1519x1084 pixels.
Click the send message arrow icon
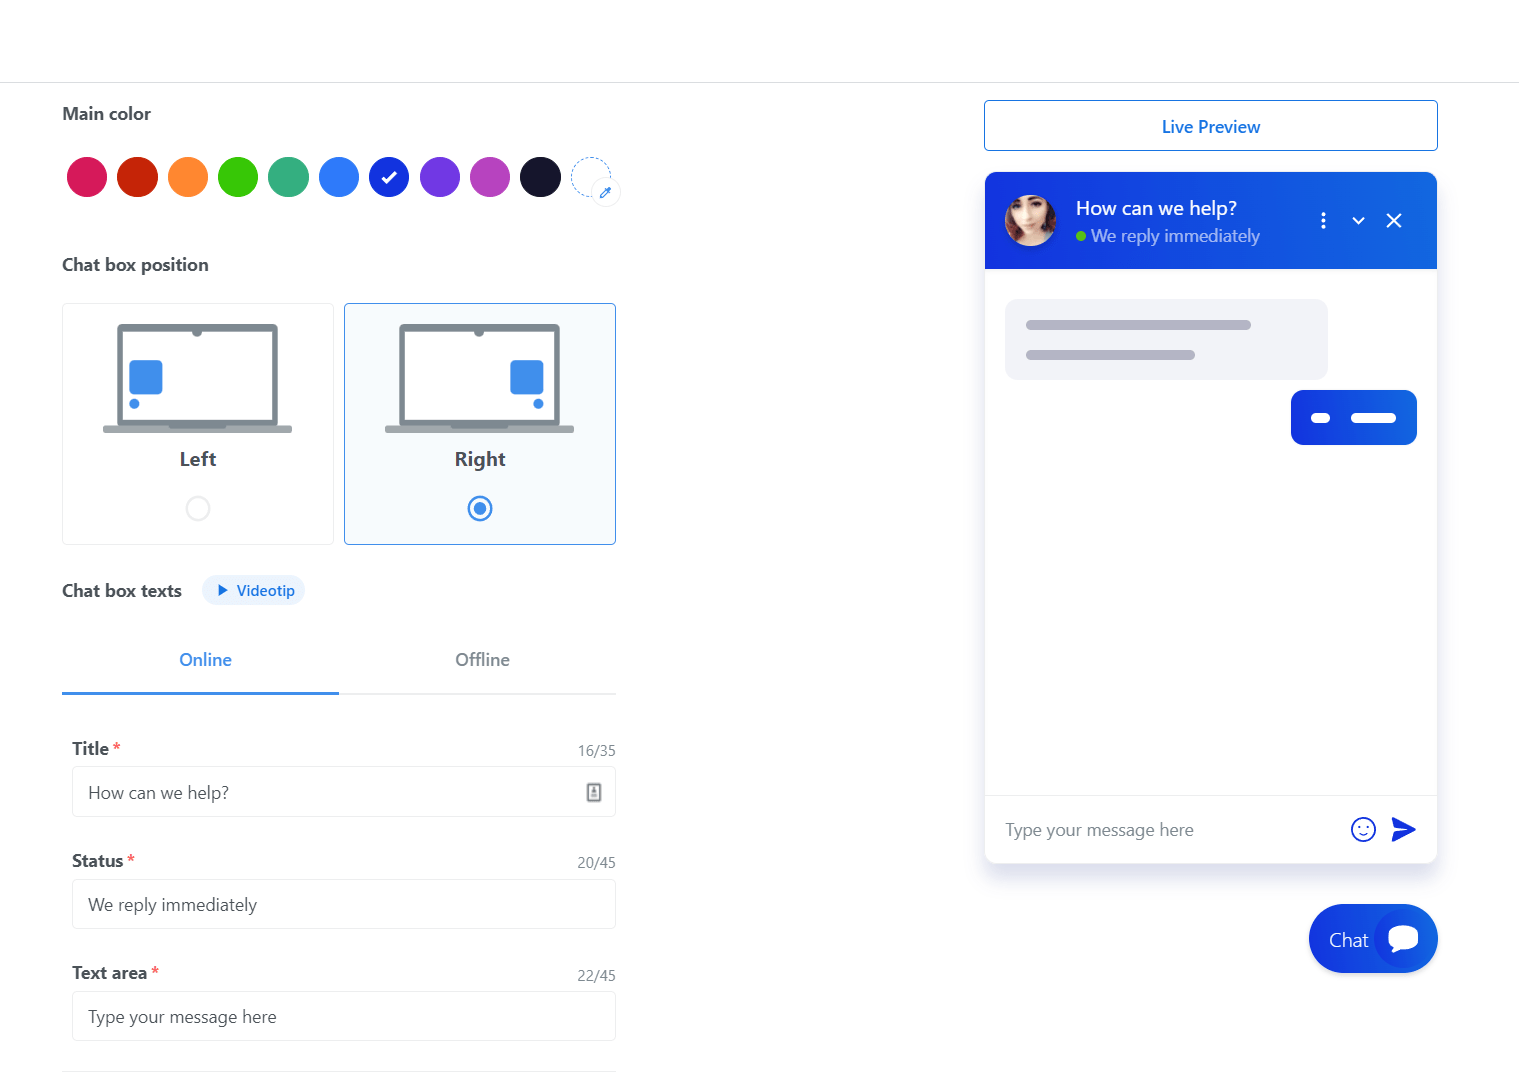[x=1403, y=829]
